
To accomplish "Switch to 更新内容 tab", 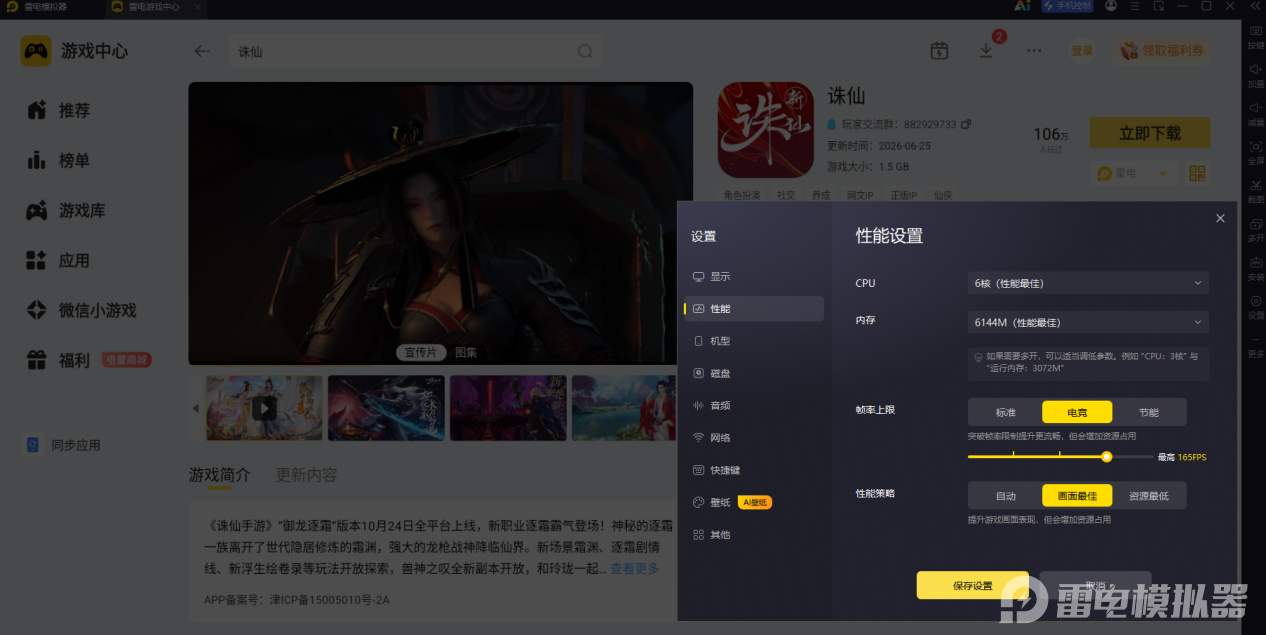I will (307, 475).
